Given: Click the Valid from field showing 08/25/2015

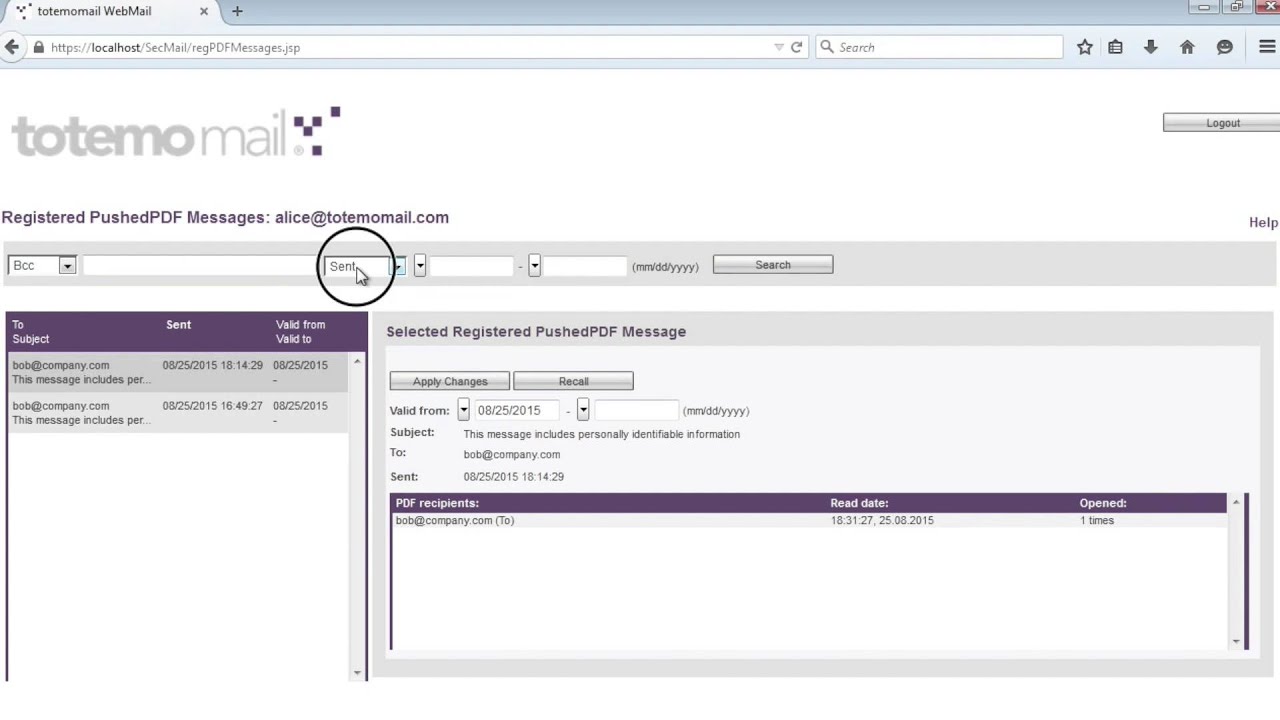Looking at the screenshot, I should [516, 410].
